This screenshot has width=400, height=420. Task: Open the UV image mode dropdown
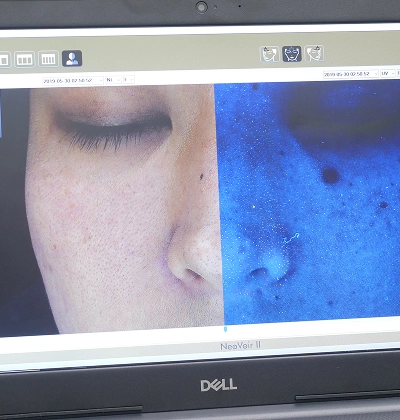point(388,73)
